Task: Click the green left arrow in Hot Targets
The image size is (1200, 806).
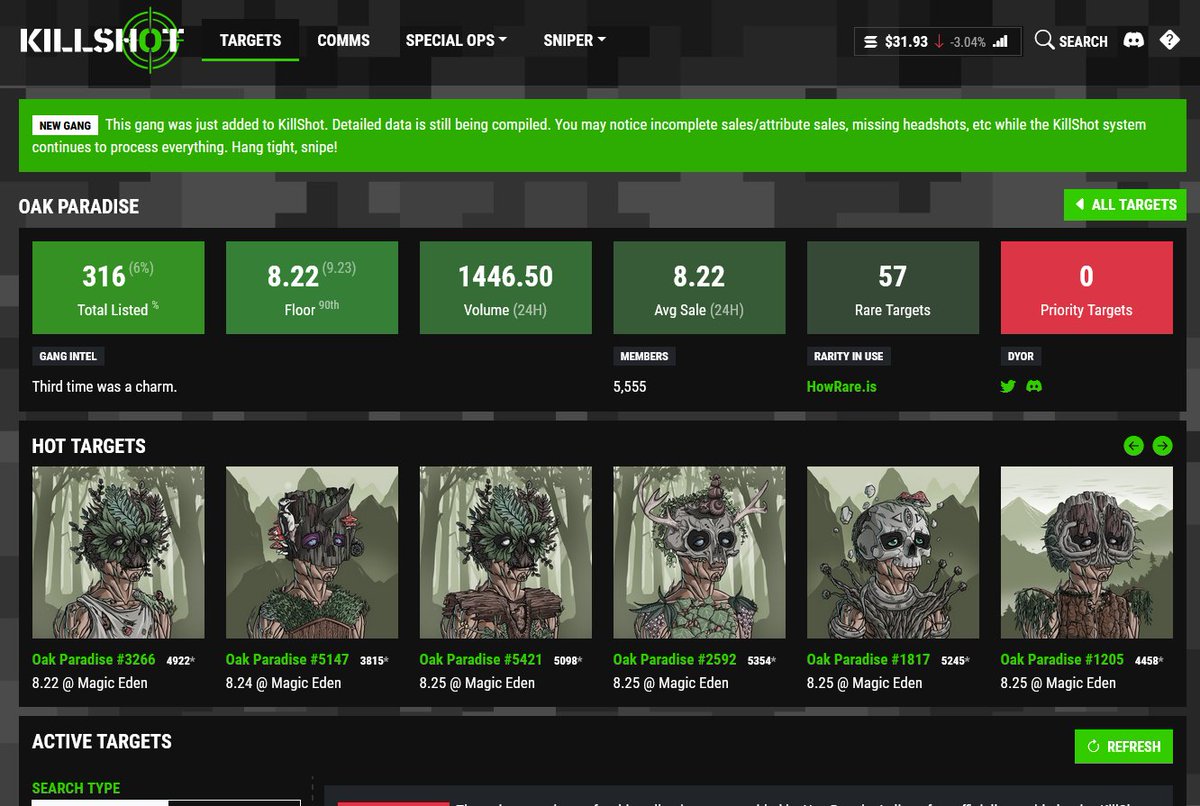Action: (1133, 446)
